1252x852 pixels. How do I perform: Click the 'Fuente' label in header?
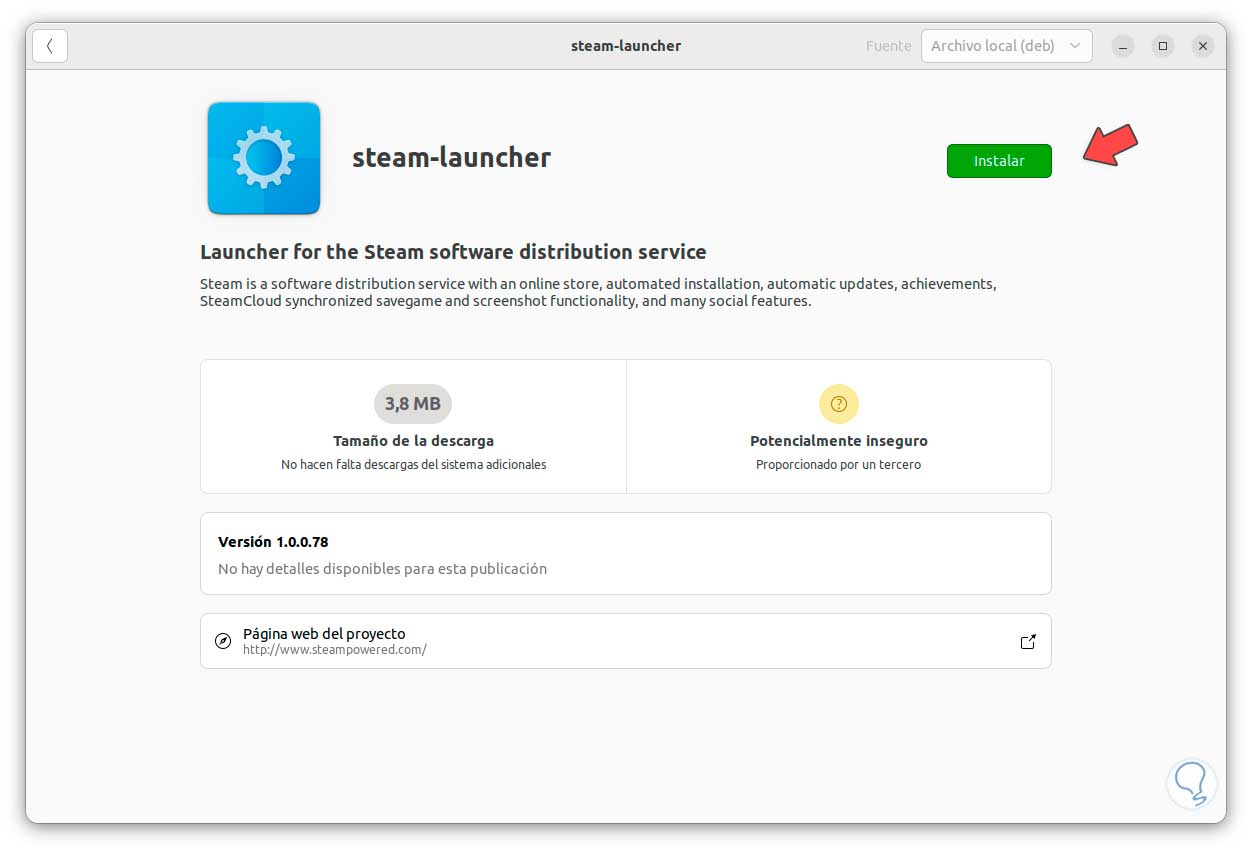889,46
